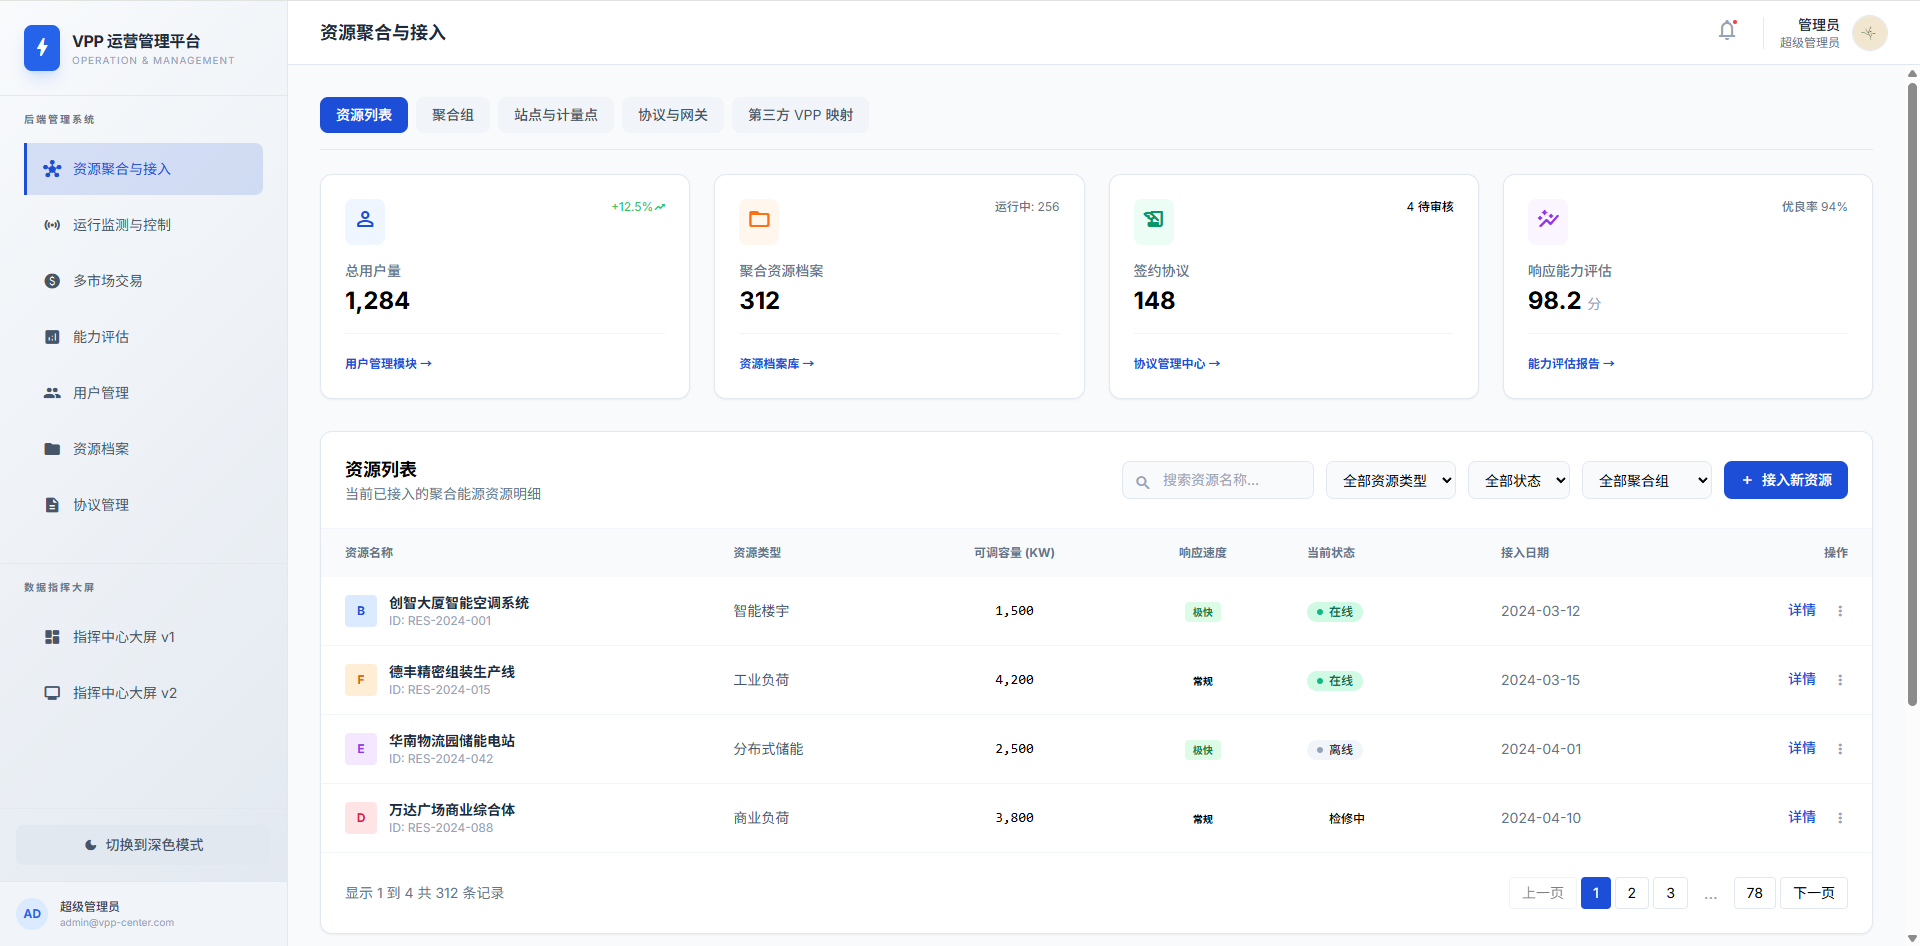
Task: Open the 全部状态 filter dropdown
Action: 1518,481
